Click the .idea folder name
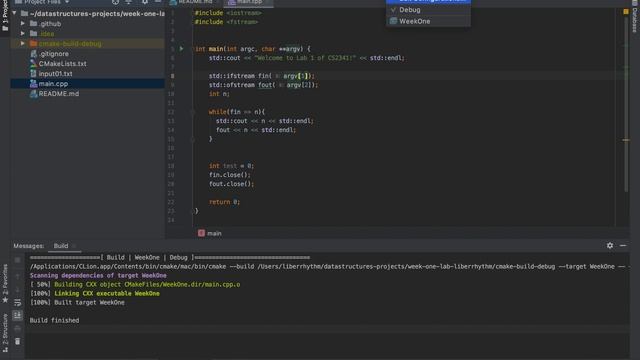The image size is (640, 360). [x=46, y=34]
